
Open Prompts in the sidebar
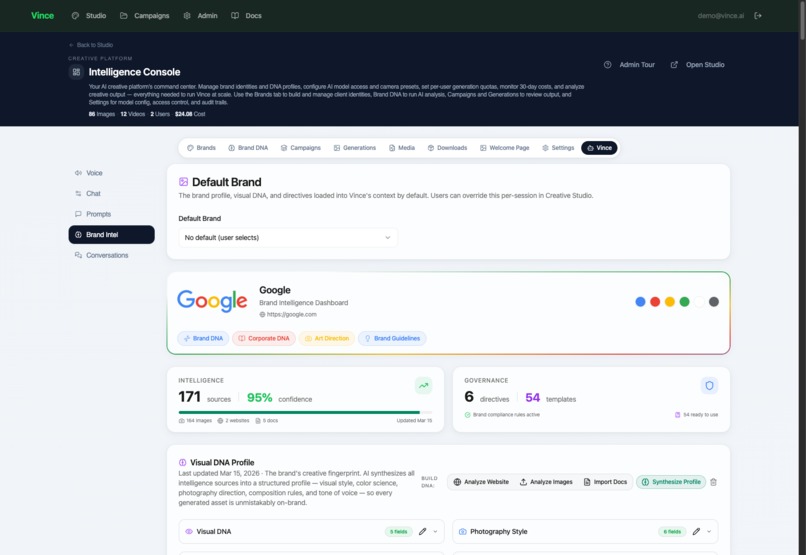(112, 214)
